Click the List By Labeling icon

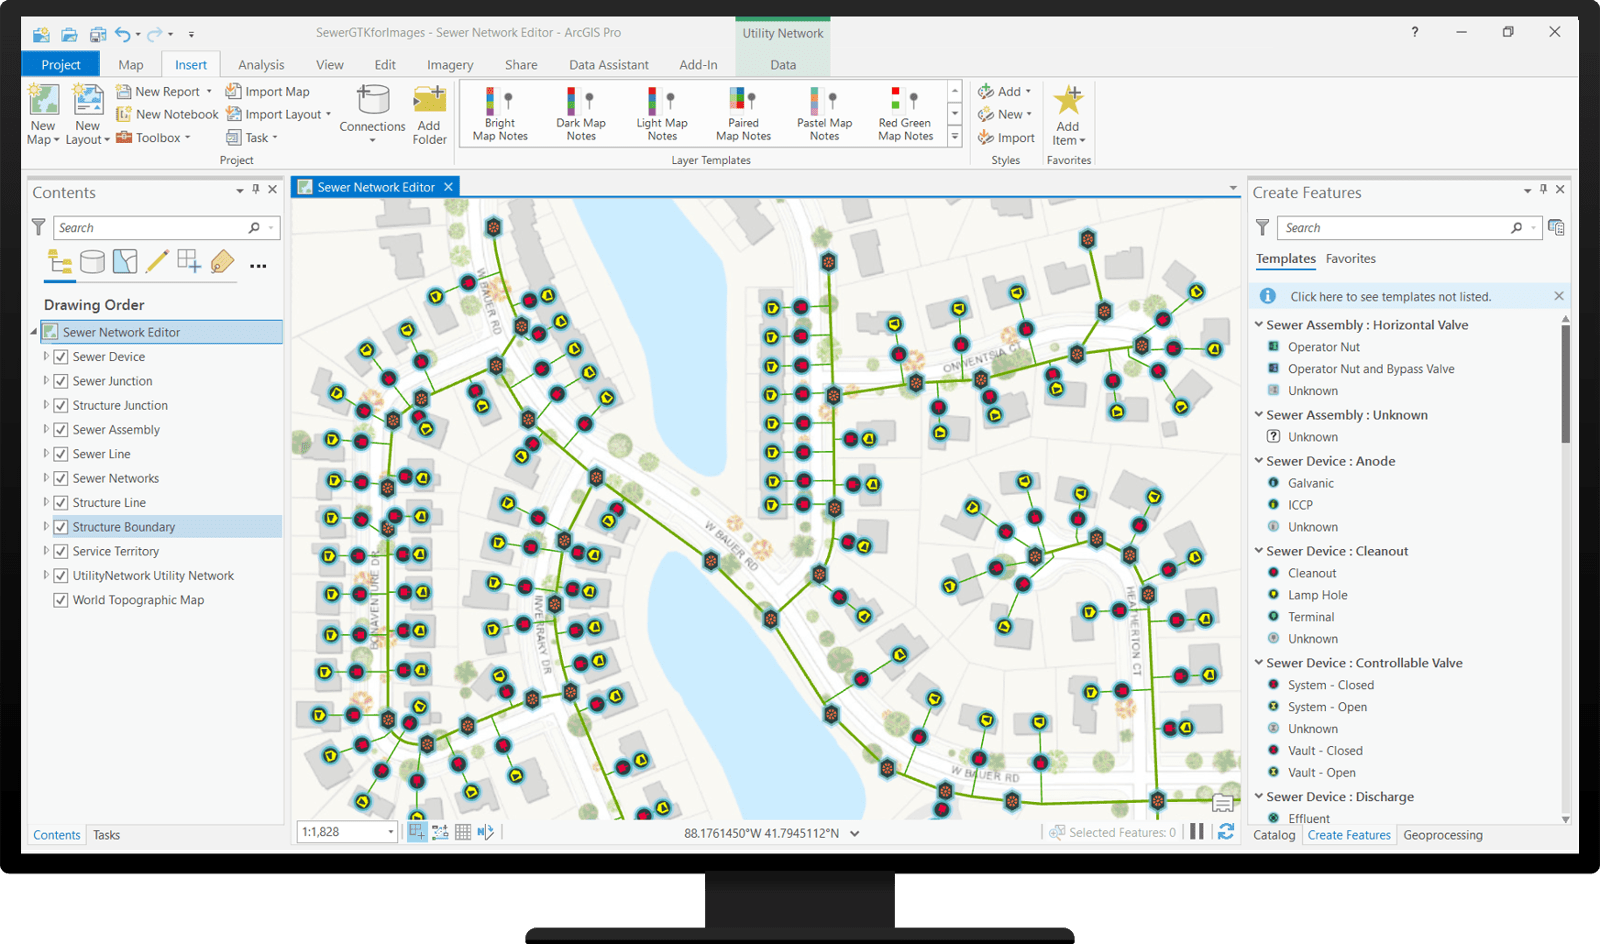[222, 262]
